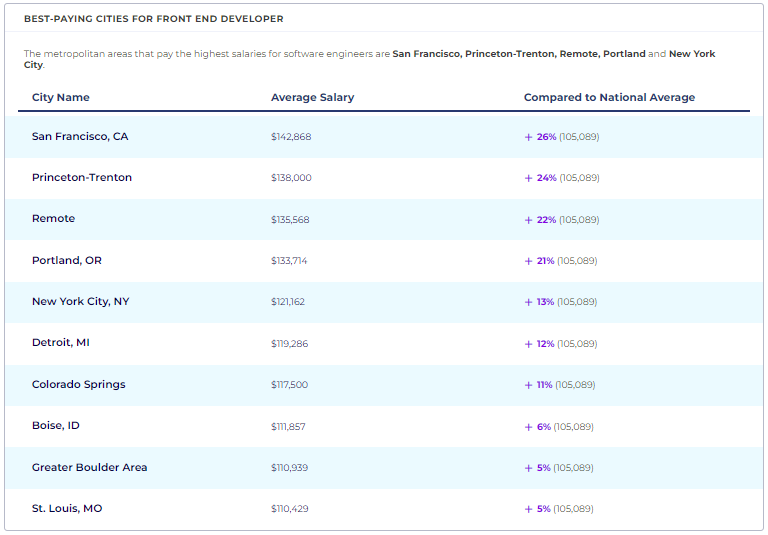Click the $138,000 salary figure

pyautogui.click(x=291, y=178)
